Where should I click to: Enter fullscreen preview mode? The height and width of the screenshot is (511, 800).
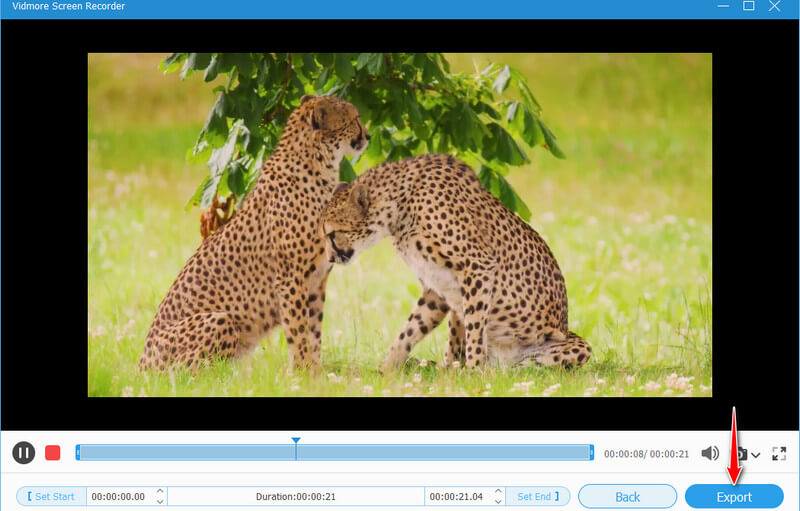(779, 453)
